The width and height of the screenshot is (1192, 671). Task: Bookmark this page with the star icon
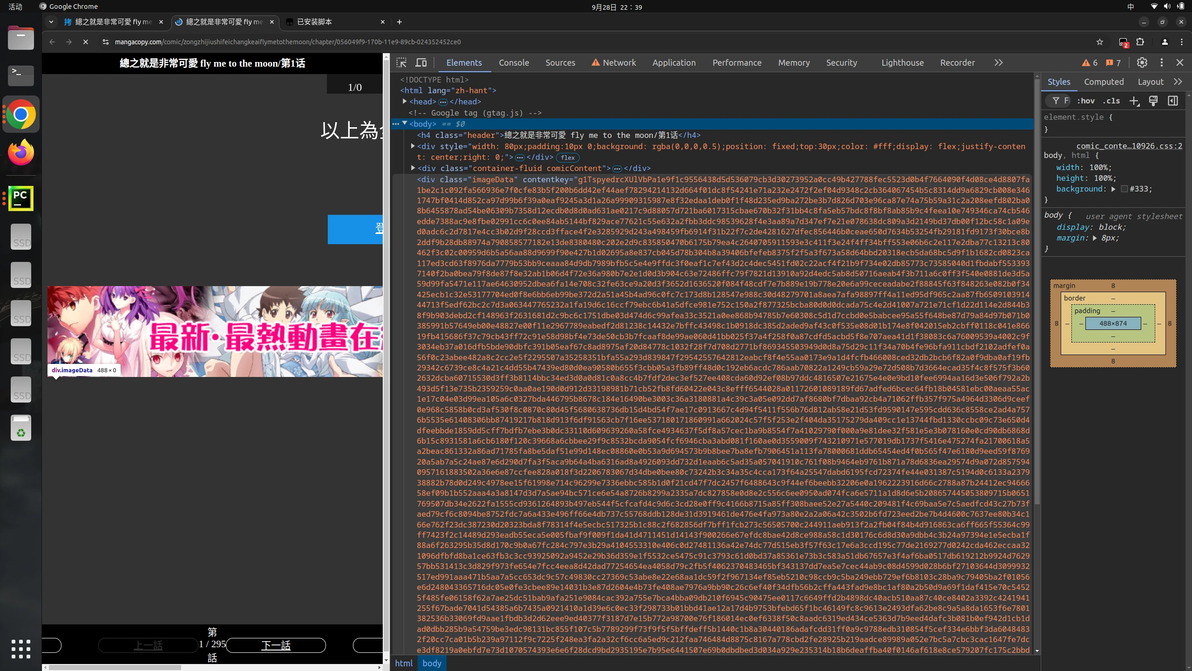click(x=1099, y=42)
